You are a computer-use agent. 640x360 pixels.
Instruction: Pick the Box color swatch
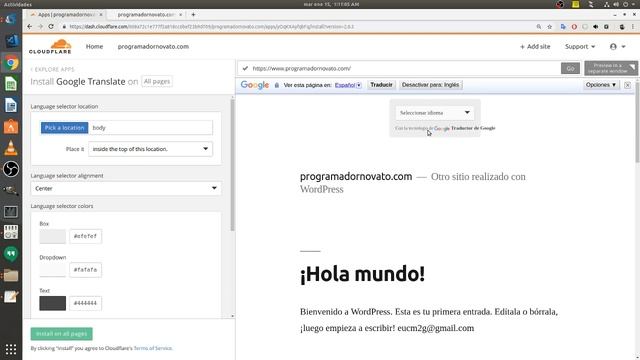click(53, 236)
